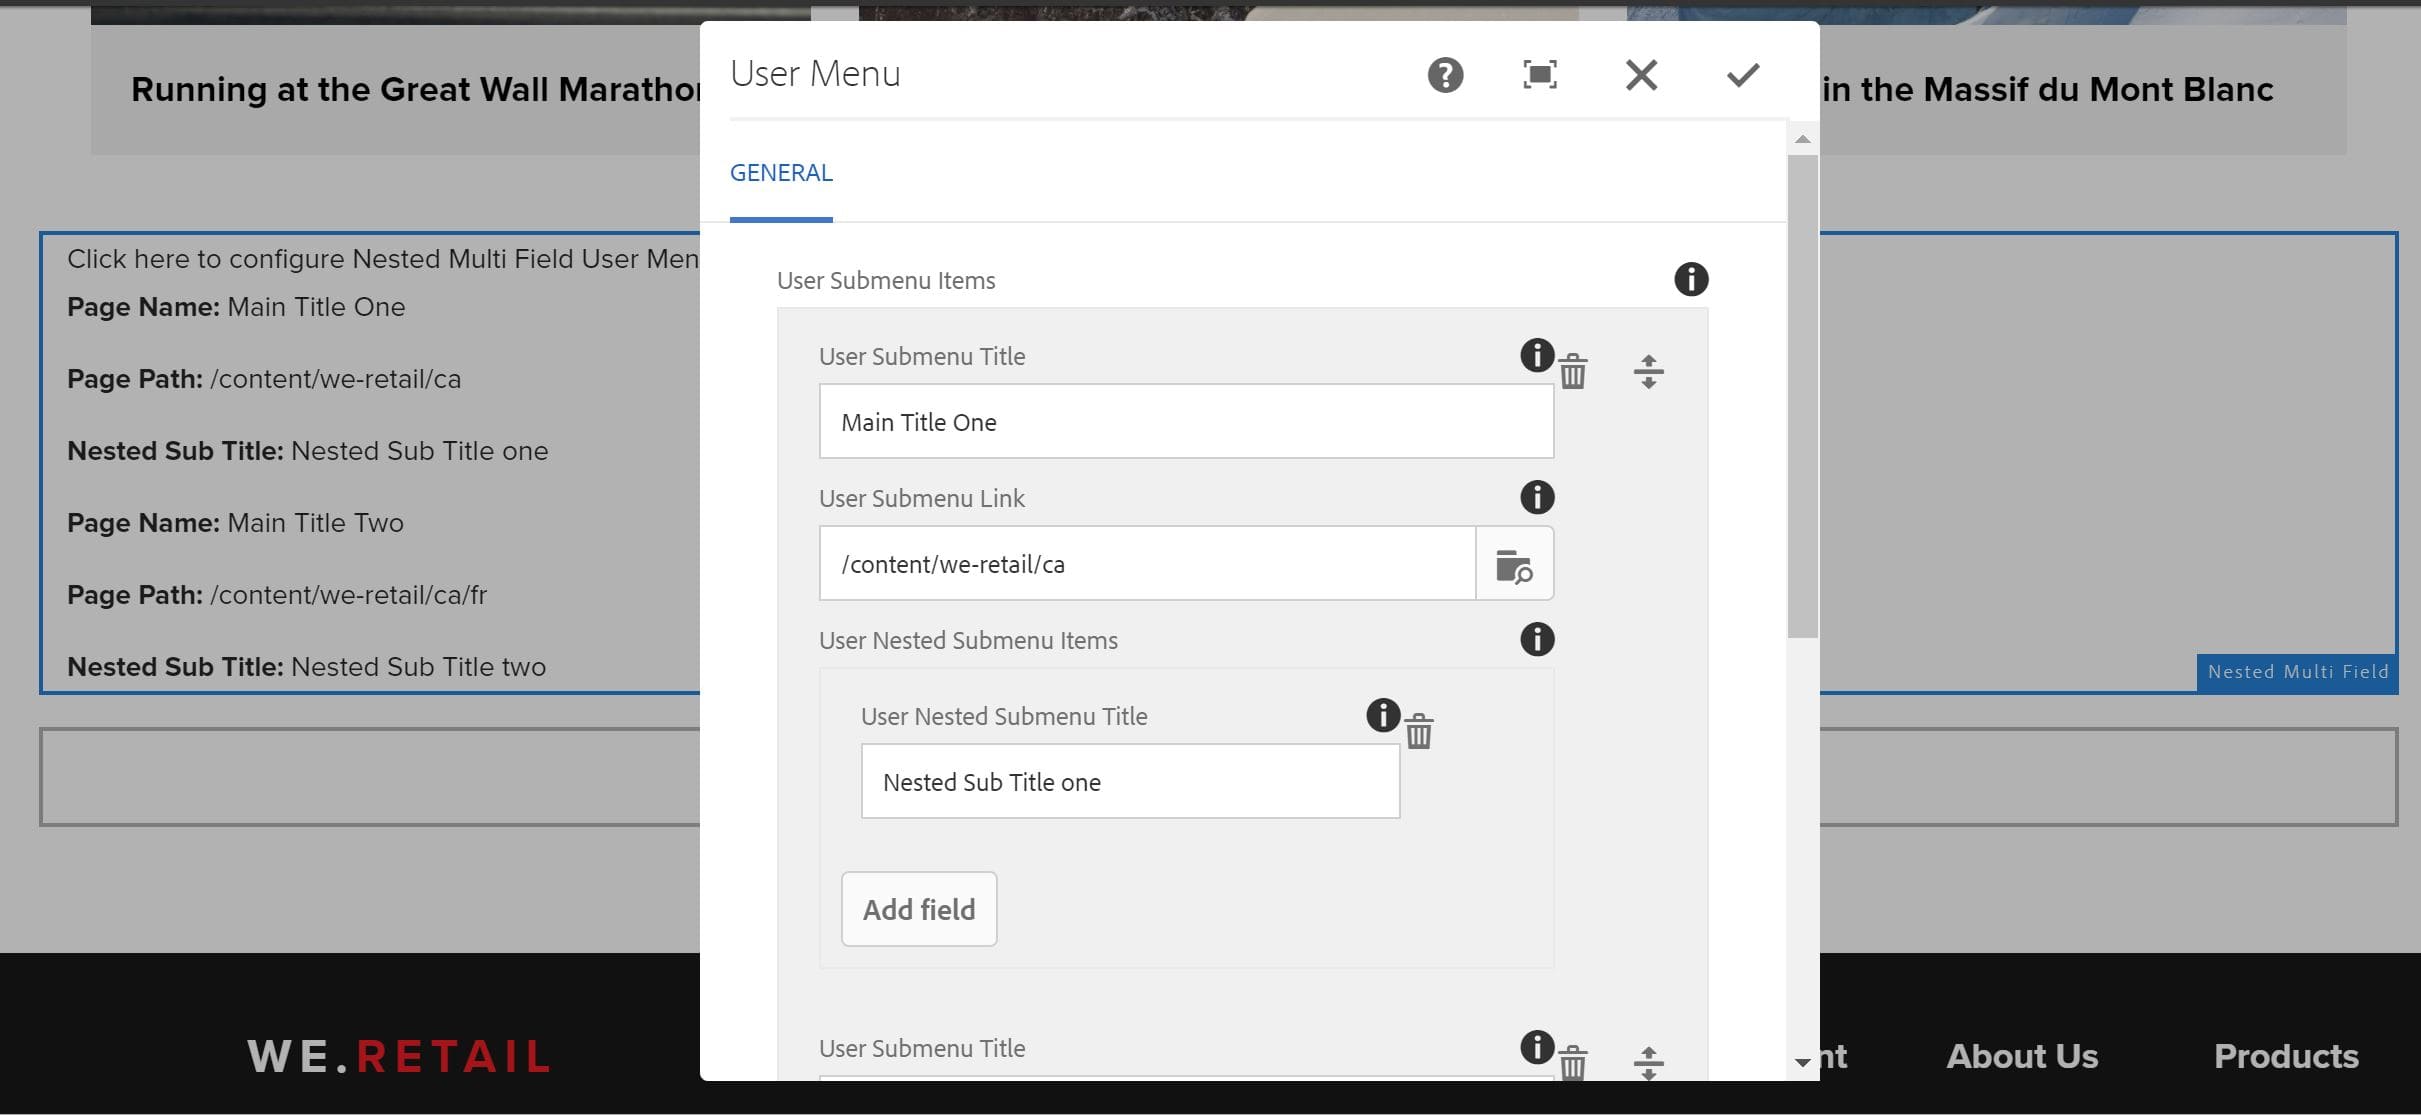Open the About Us footer link
The width and height of the screenshot is (2421, 1115).
2022,1056
